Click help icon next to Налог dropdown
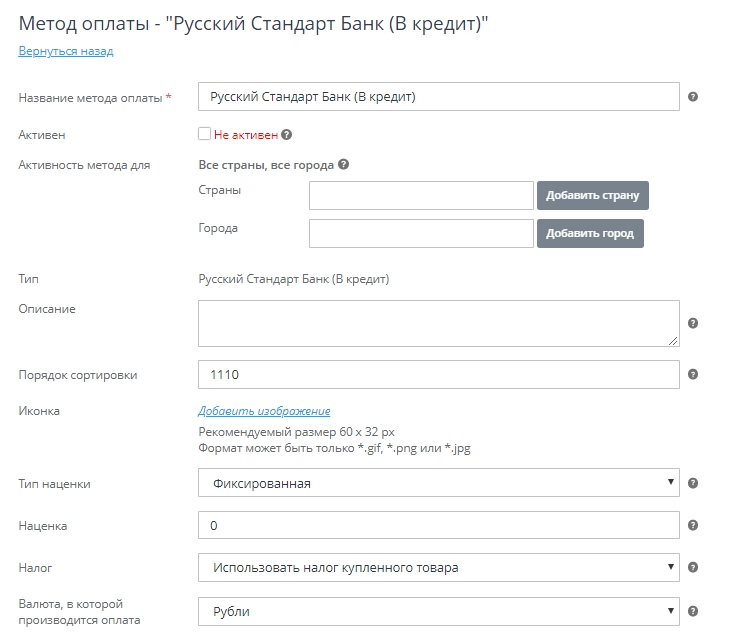Image resolution: width=740 pixels, height=642 pixels. pyautogui.click(x=693, y=567)
